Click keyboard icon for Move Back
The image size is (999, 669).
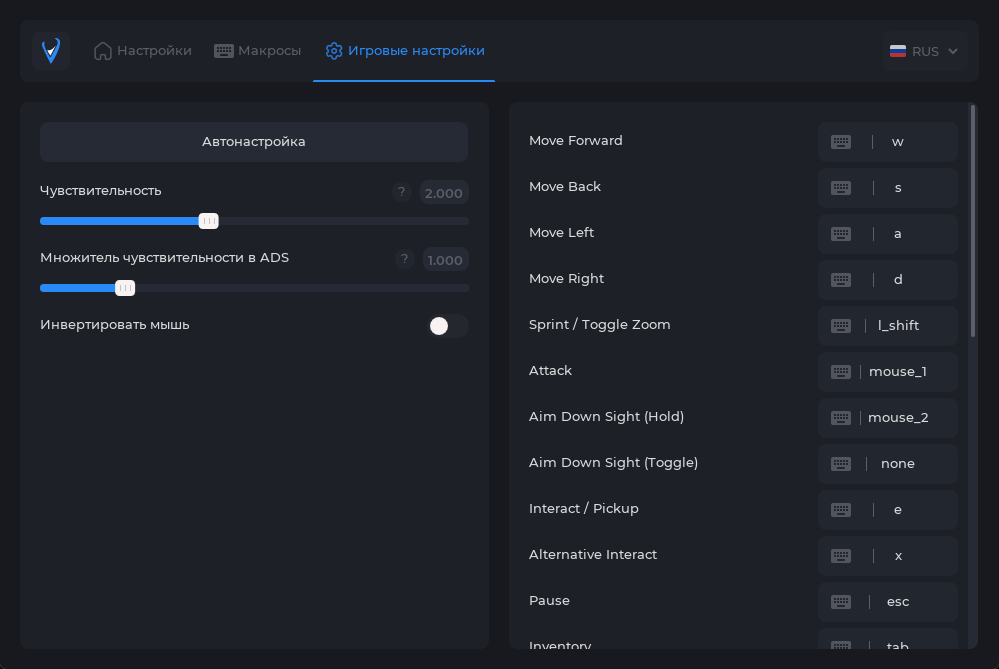[841, 187]
